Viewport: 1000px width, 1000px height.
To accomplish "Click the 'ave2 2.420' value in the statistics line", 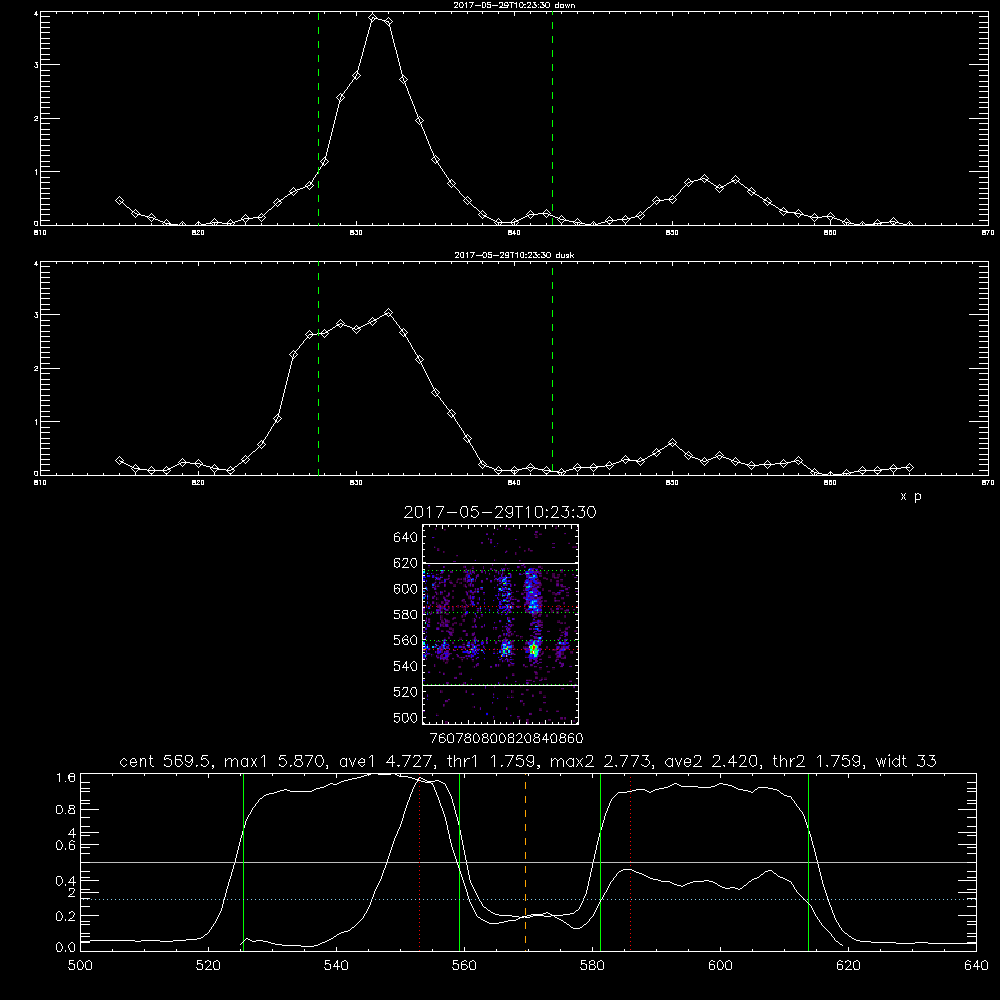I will [715, 761].
